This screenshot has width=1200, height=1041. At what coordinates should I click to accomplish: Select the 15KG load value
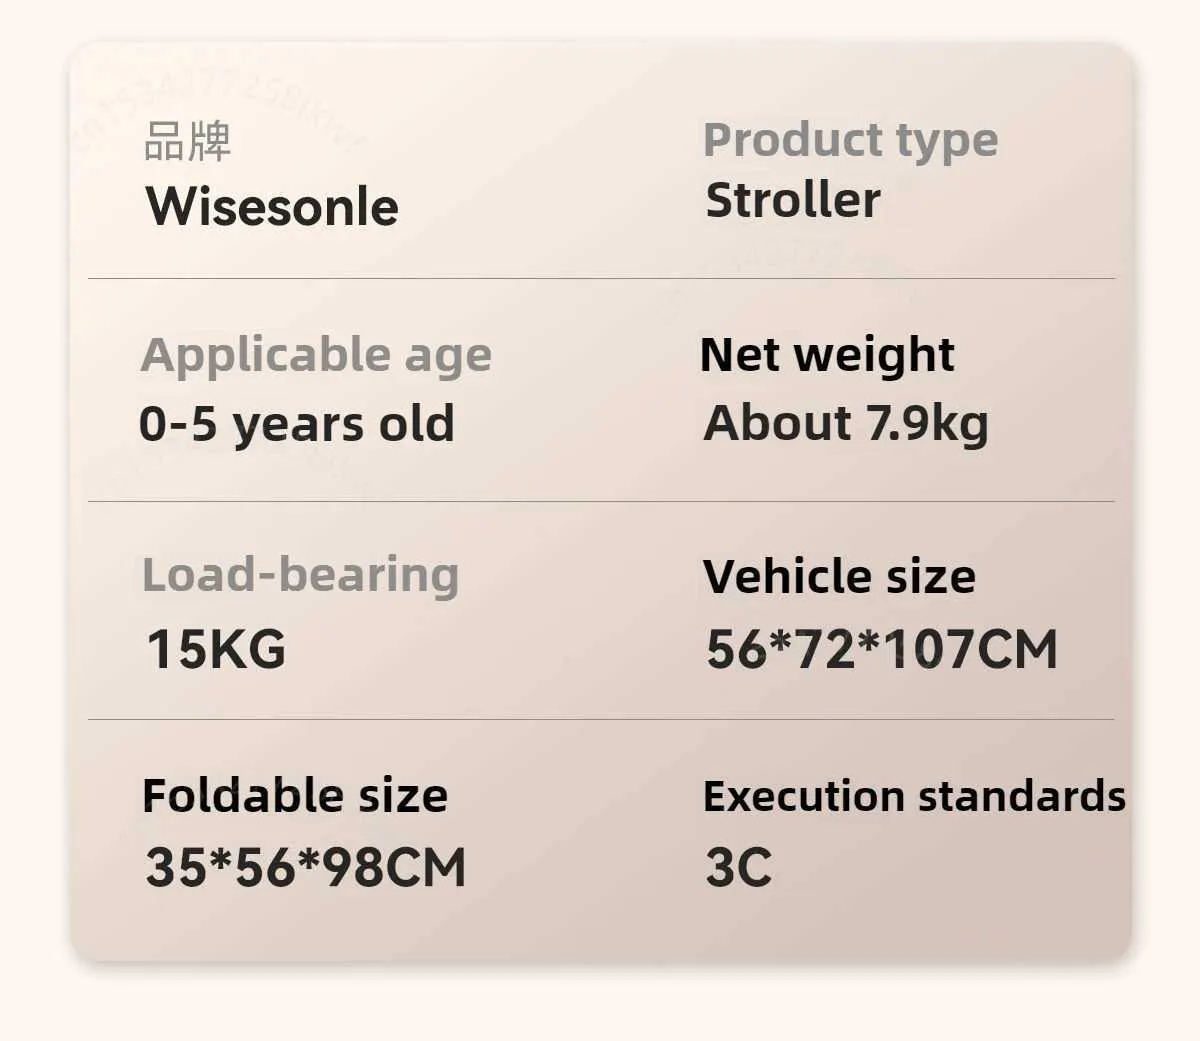[x=216, y=648]
